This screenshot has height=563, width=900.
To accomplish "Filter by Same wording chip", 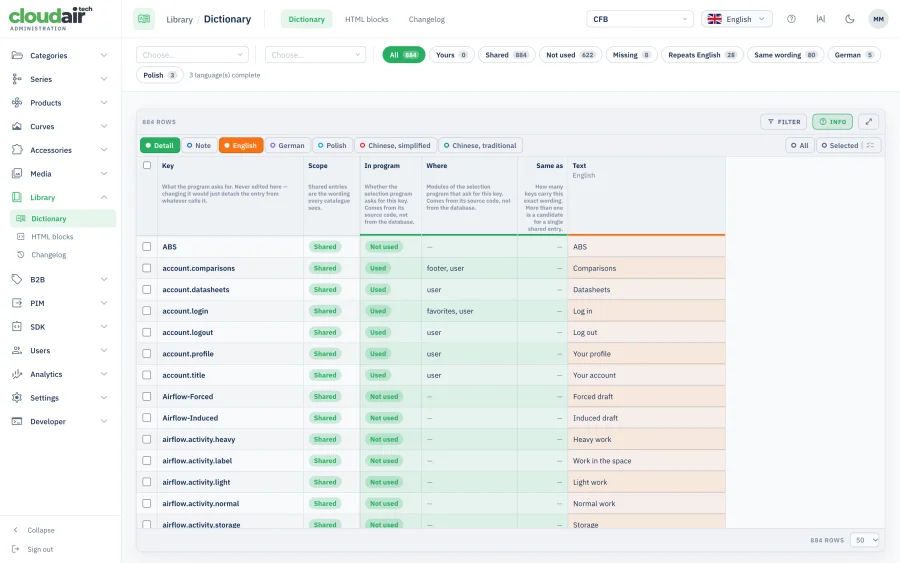I will point(785,55).
